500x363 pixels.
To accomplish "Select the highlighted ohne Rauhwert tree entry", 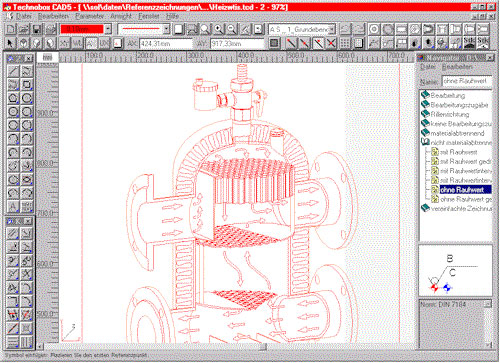I will (x=465, y=190).
